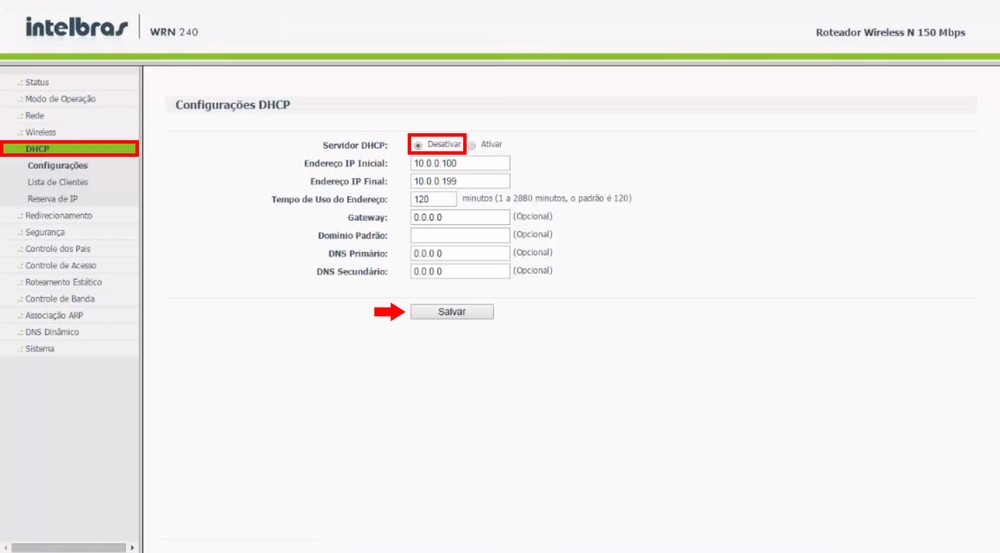1000x553 pixels.
Task: Click the Configurações DHCP heading
Action: 233,105
